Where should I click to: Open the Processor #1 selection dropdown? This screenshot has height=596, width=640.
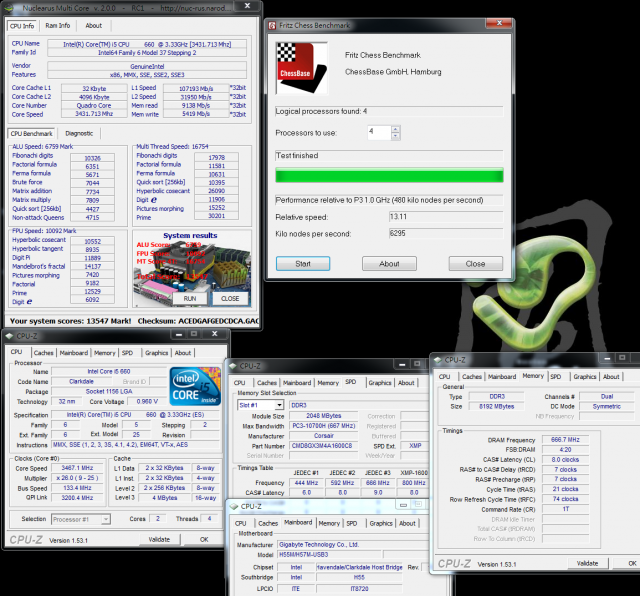pos(106,519)
